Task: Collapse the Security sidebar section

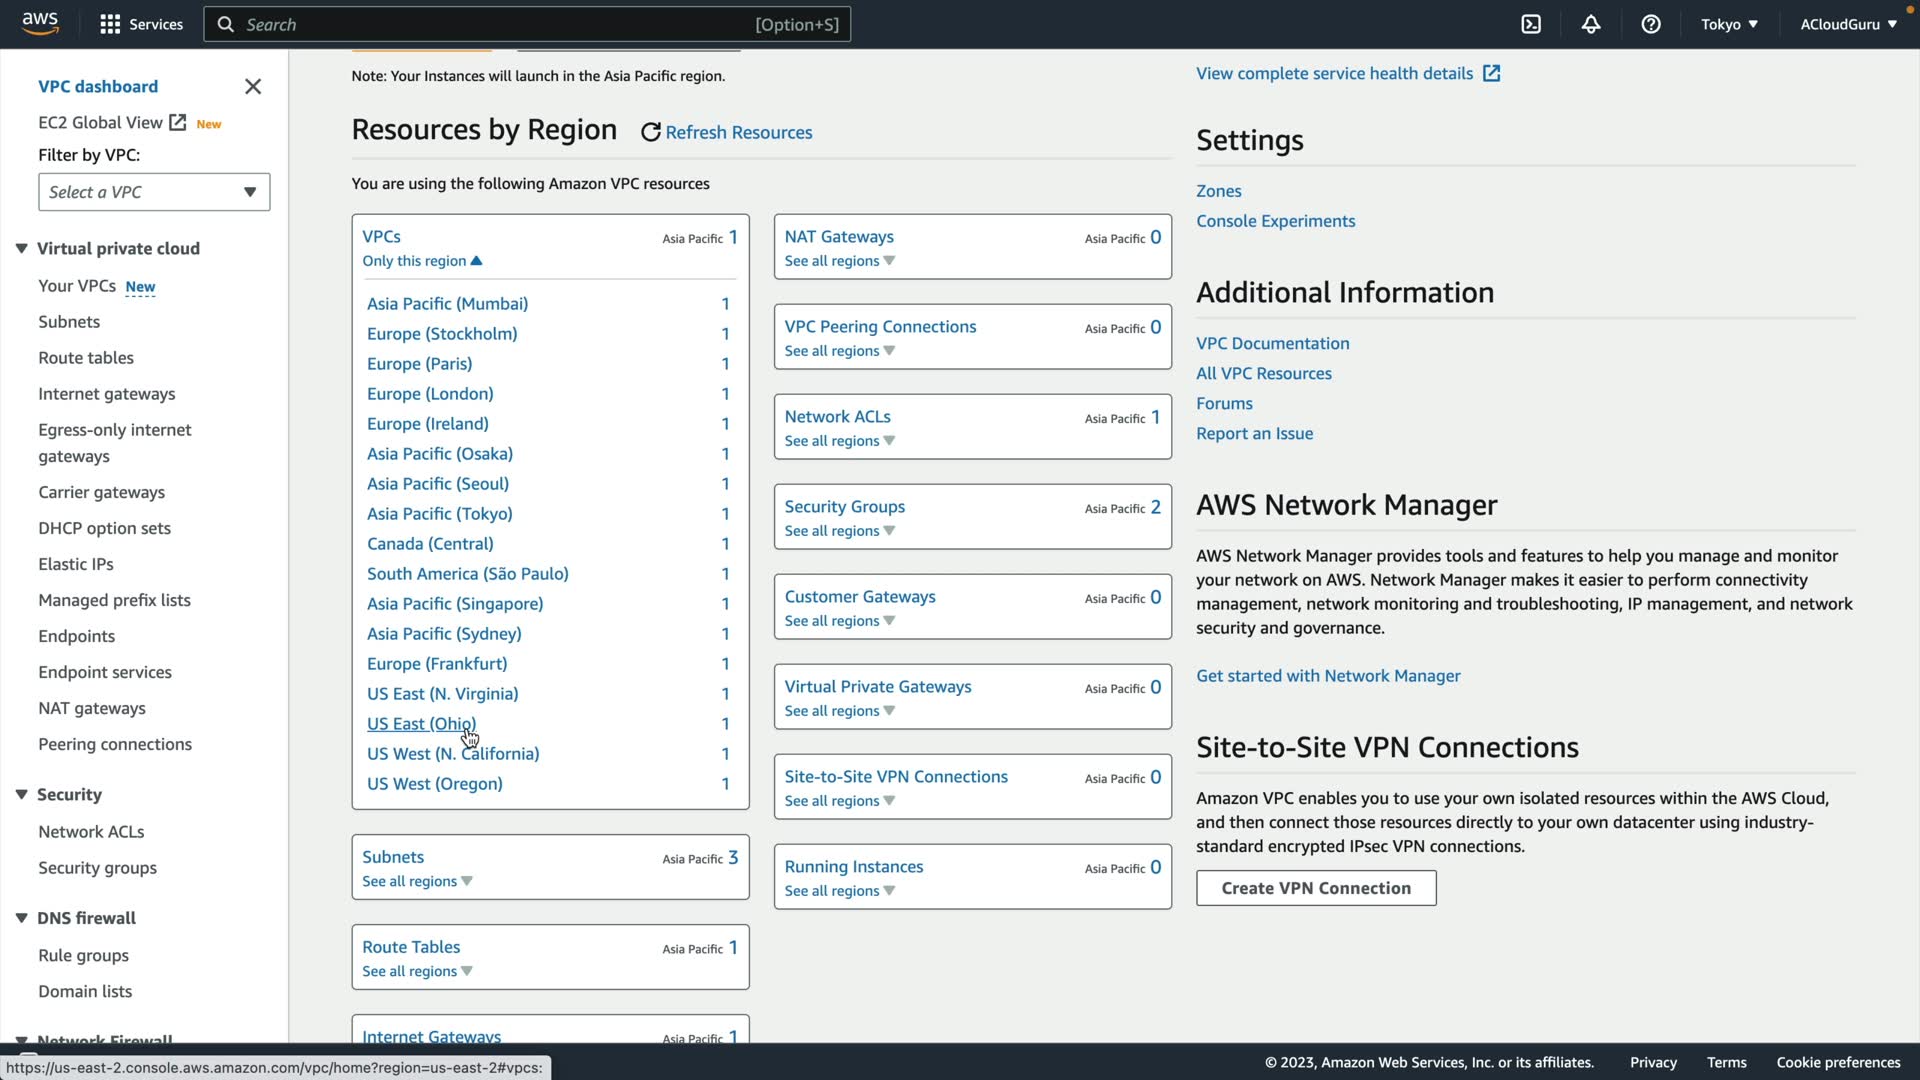Action: pos(22,794)
